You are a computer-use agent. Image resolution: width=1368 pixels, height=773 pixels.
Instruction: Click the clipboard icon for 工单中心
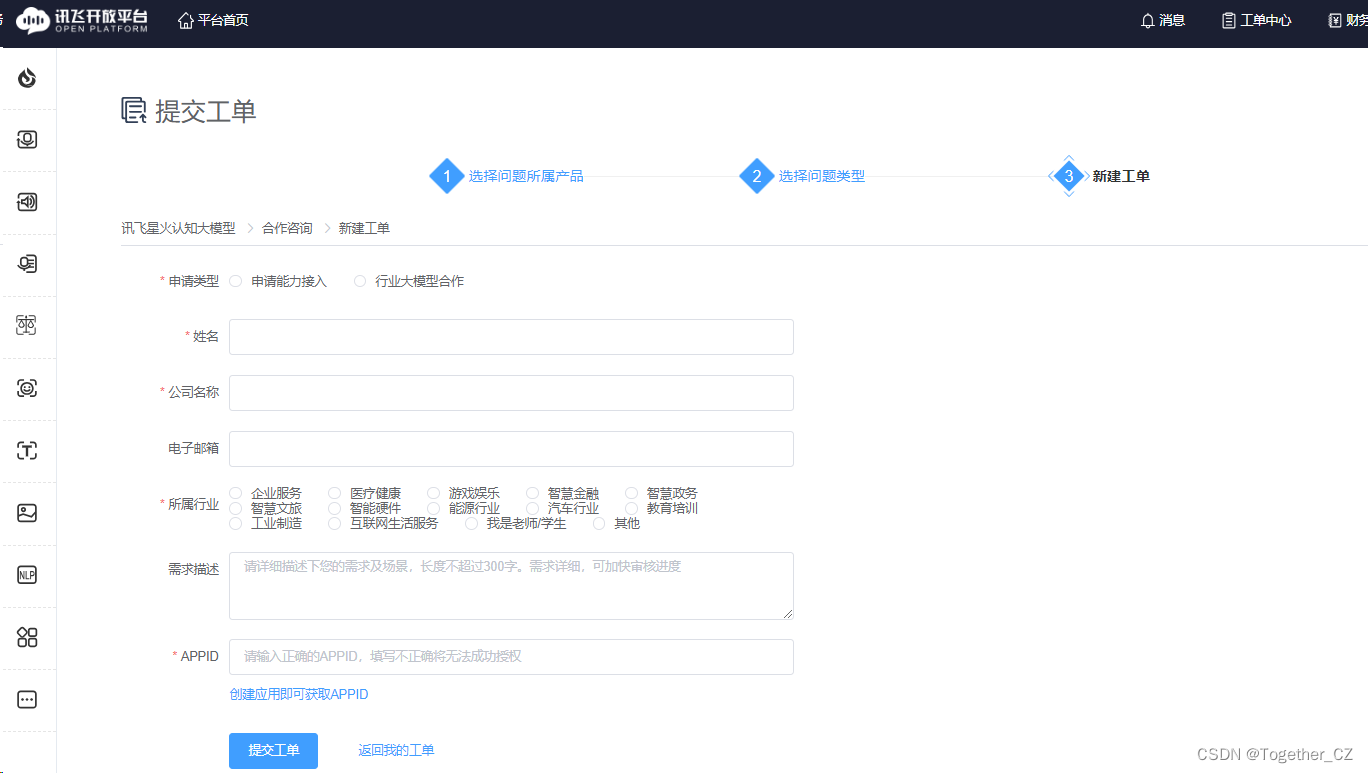(x=1229, y=20)
